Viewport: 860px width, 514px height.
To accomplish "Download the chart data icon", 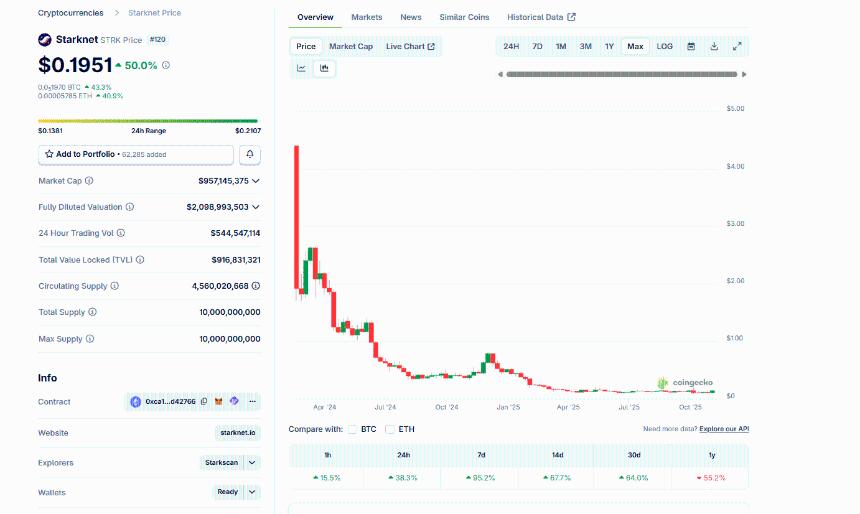I will [x=714, y=47].
